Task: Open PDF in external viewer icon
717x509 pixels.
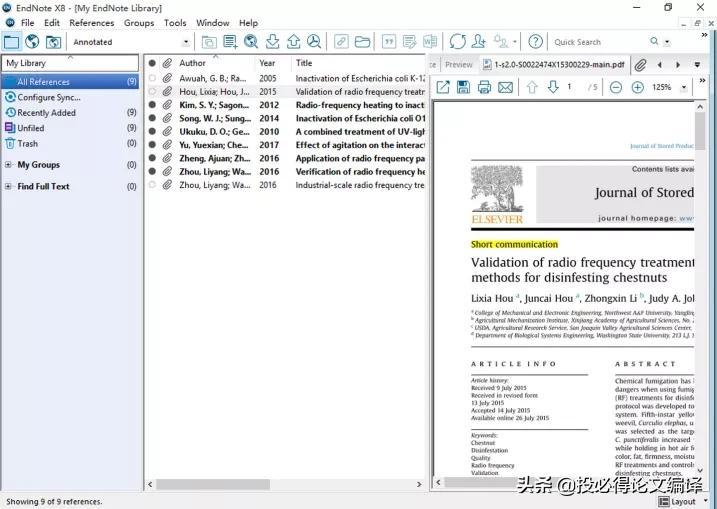Action: point(443,87)
